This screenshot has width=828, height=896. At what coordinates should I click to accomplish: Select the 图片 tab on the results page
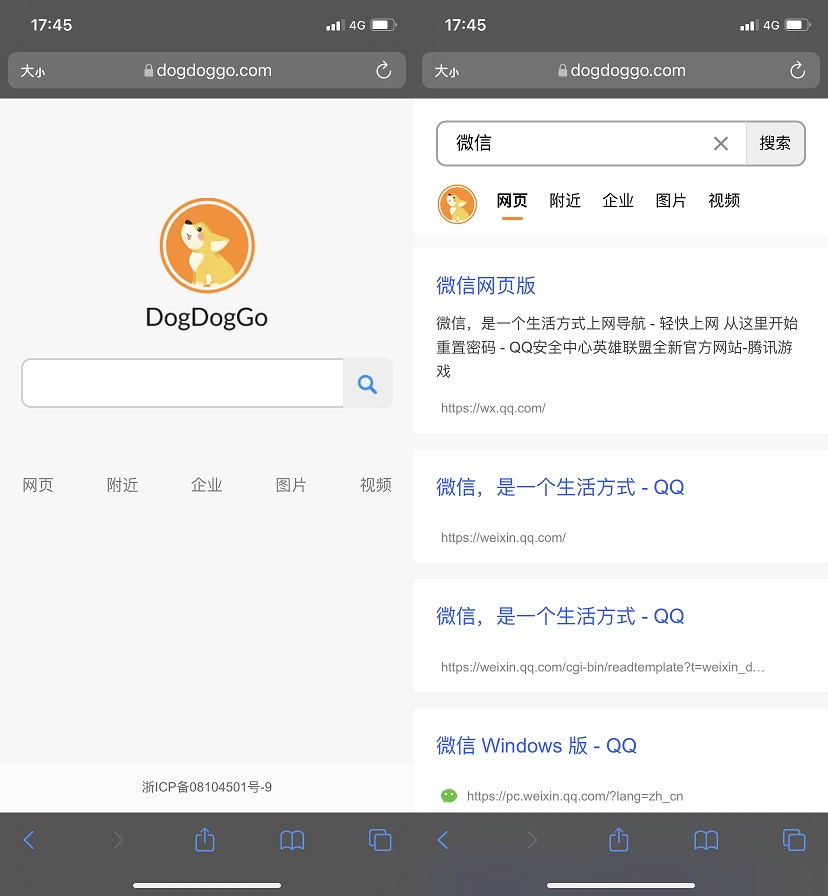(x=671, y=201)
